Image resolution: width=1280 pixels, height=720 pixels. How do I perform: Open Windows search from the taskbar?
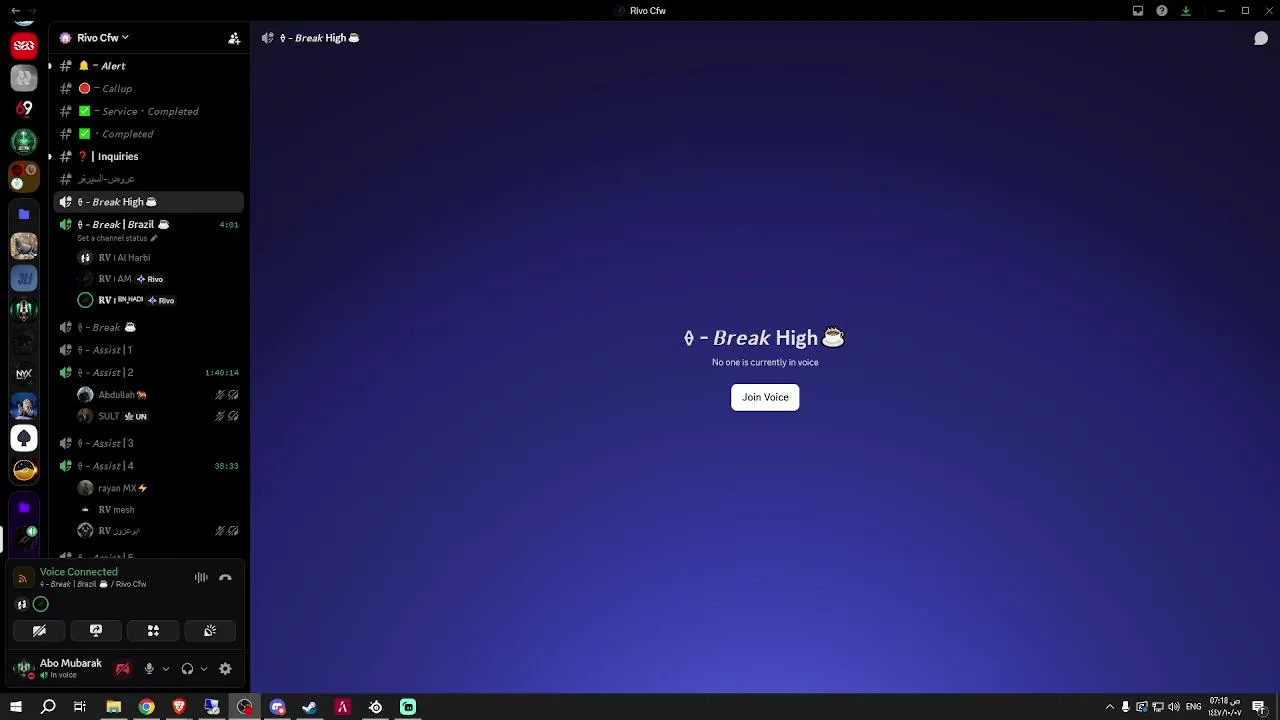48,707
